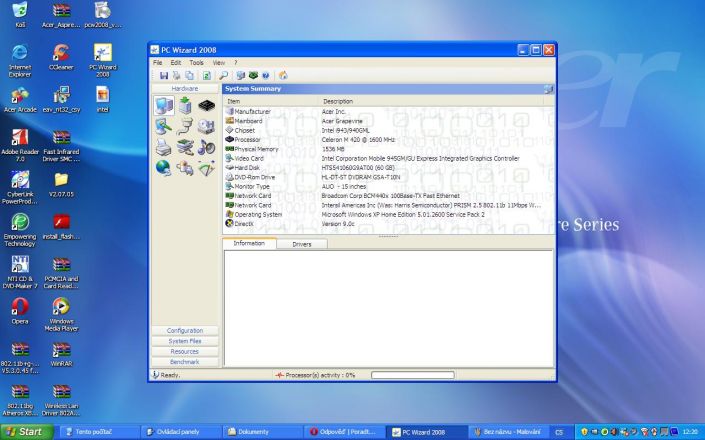The width and height of the screenshot is (705, 440).
Task: Switch to Dokumenty taskbar window
Action: click(263, 432)
